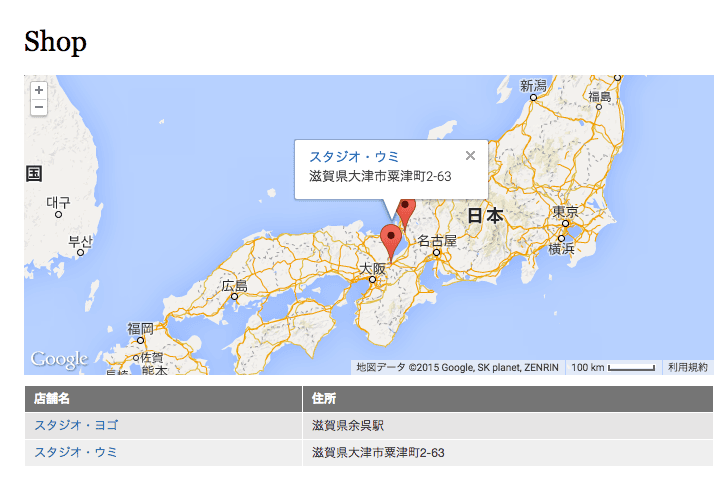This screenshot has width=722, height=485.
Task: Click the 東京 city label on map
Action: pos(565,212)
